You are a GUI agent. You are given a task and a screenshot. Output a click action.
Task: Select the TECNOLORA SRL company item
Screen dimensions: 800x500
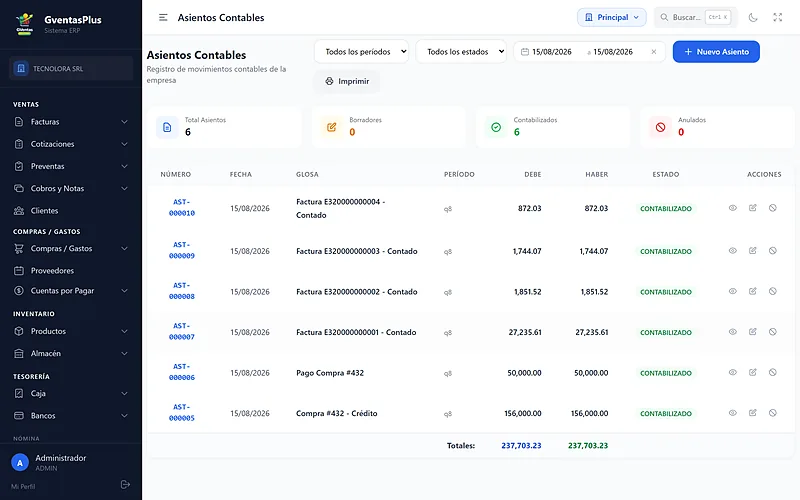(x=71, y=68)
